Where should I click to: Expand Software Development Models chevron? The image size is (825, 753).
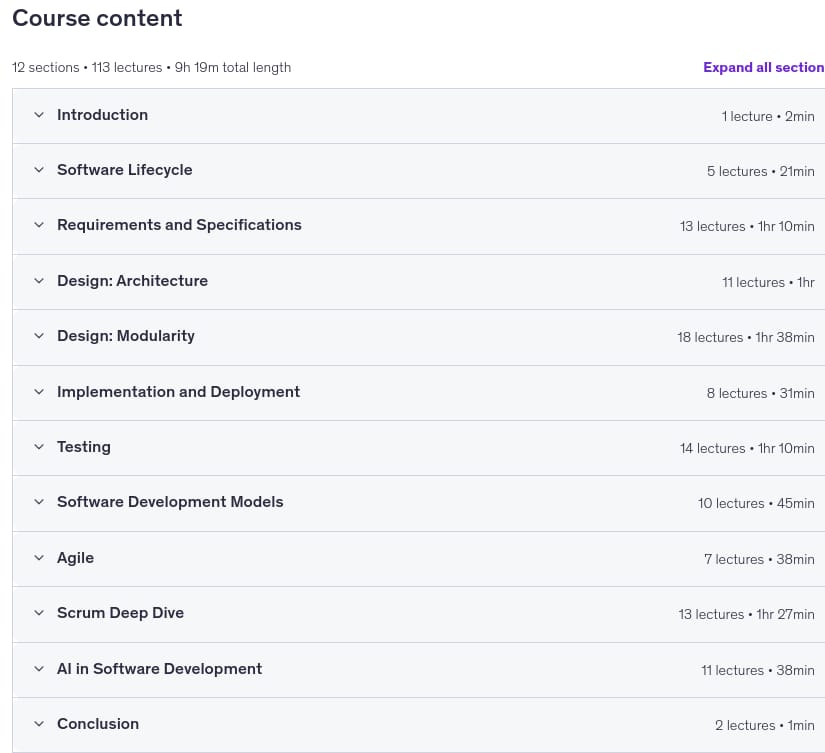39,501
